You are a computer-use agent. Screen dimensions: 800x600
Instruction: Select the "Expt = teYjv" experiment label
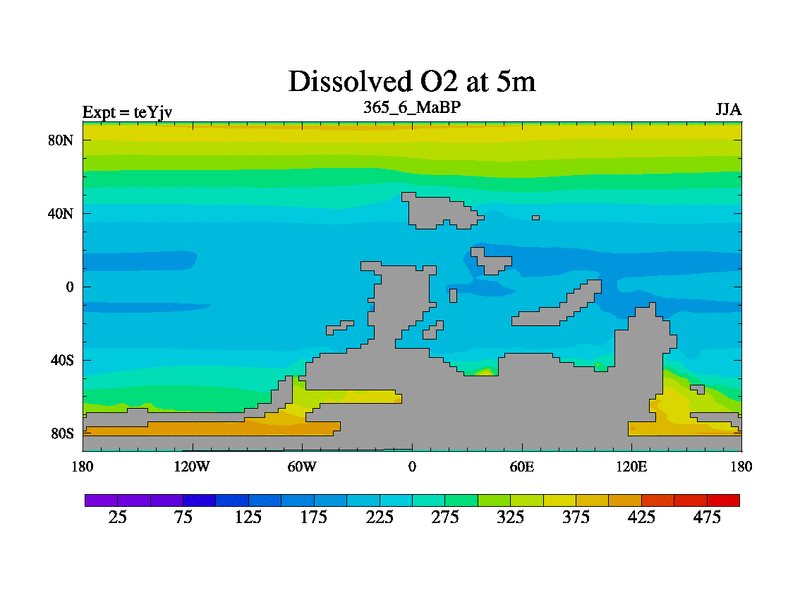tap(127, 111)
